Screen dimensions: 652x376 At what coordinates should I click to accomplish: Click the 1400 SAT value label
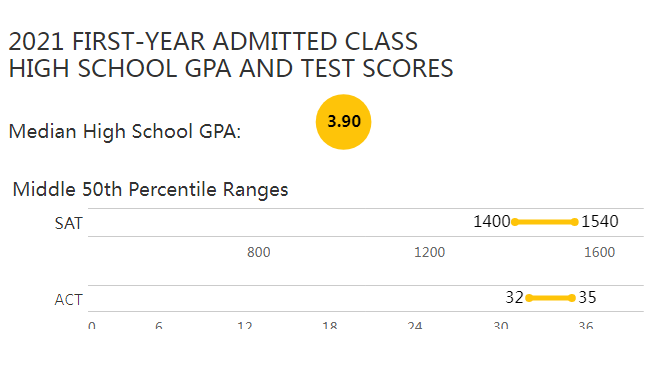(492, 222)
